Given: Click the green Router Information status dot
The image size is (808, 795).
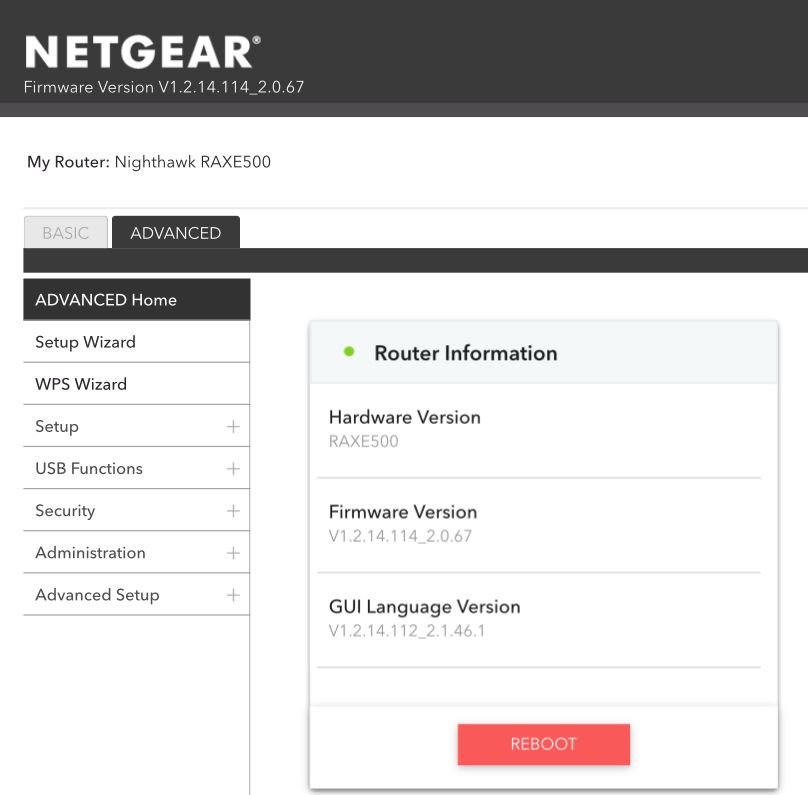Looking at the screenshot, I should [x=349, y=351].
